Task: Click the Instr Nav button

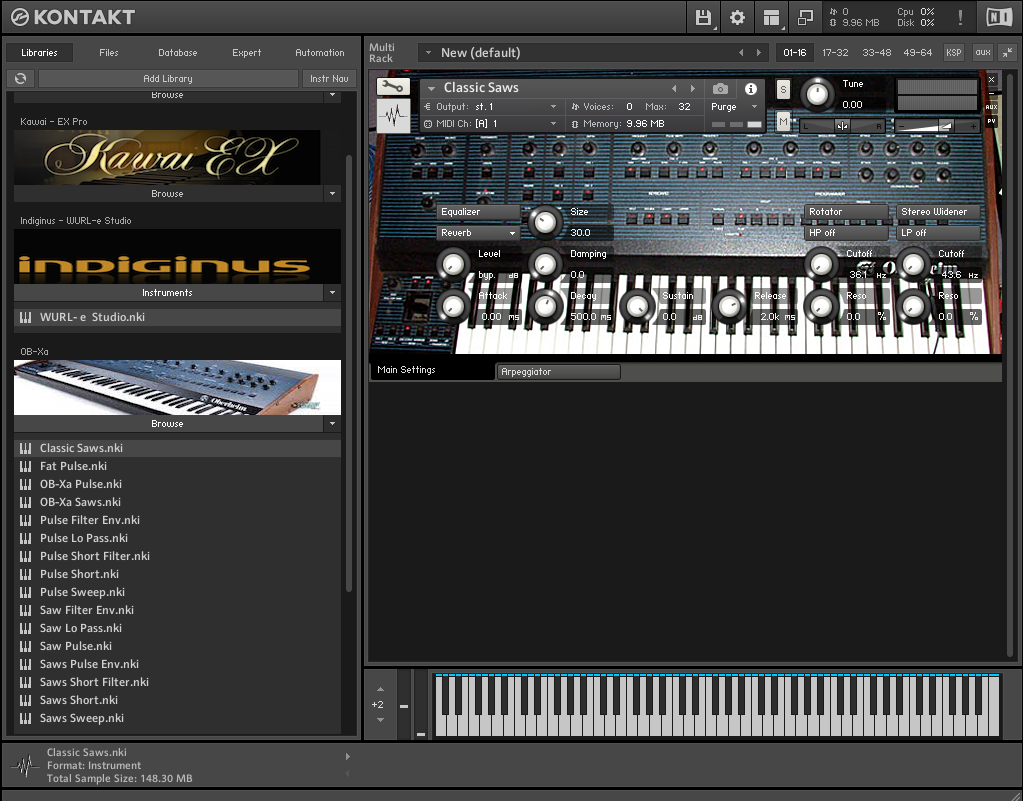Action: coord(329,78)
